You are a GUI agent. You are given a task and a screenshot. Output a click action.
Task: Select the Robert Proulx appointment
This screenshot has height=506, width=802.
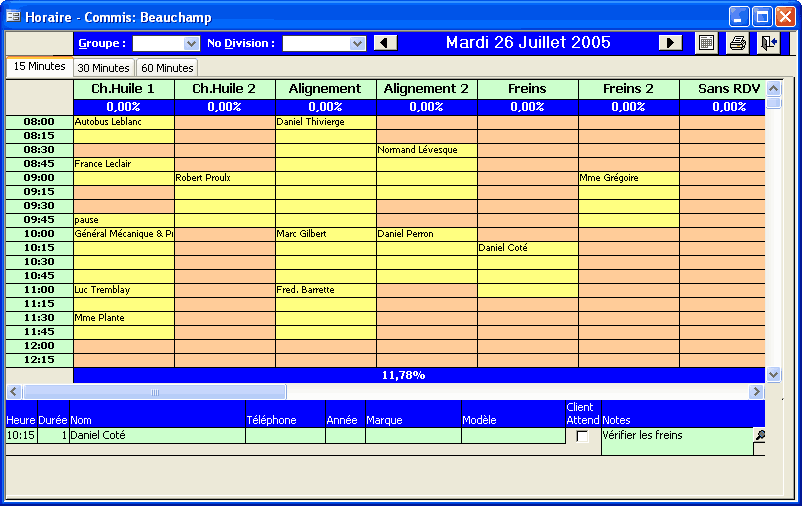point(225,178)
